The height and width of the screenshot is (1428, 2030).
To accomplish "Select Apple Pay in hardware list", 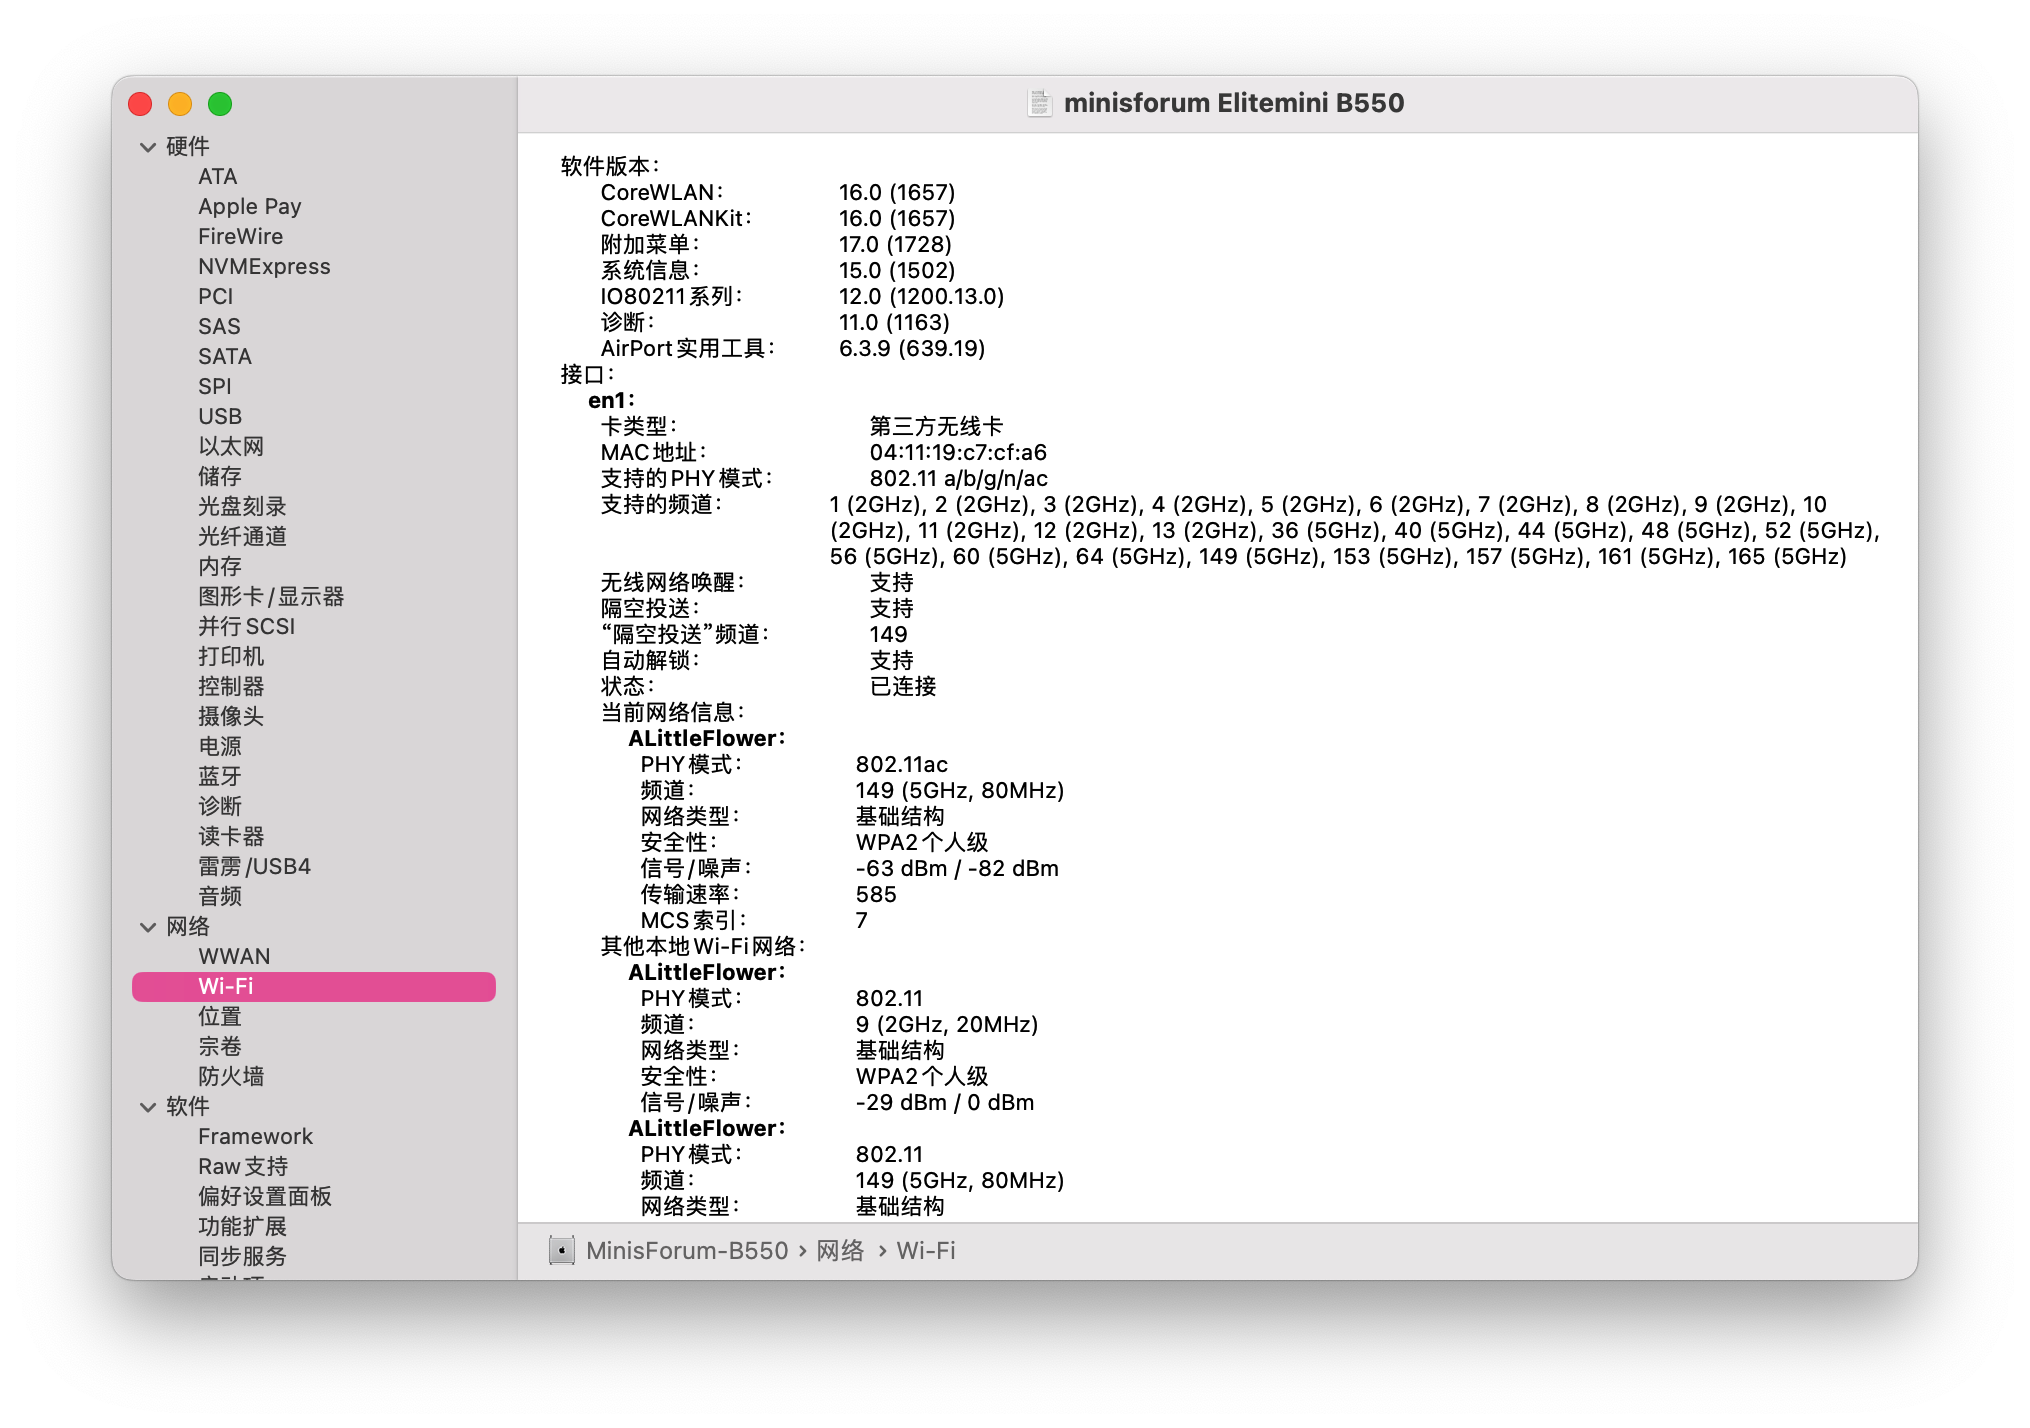I will [249, 206].
